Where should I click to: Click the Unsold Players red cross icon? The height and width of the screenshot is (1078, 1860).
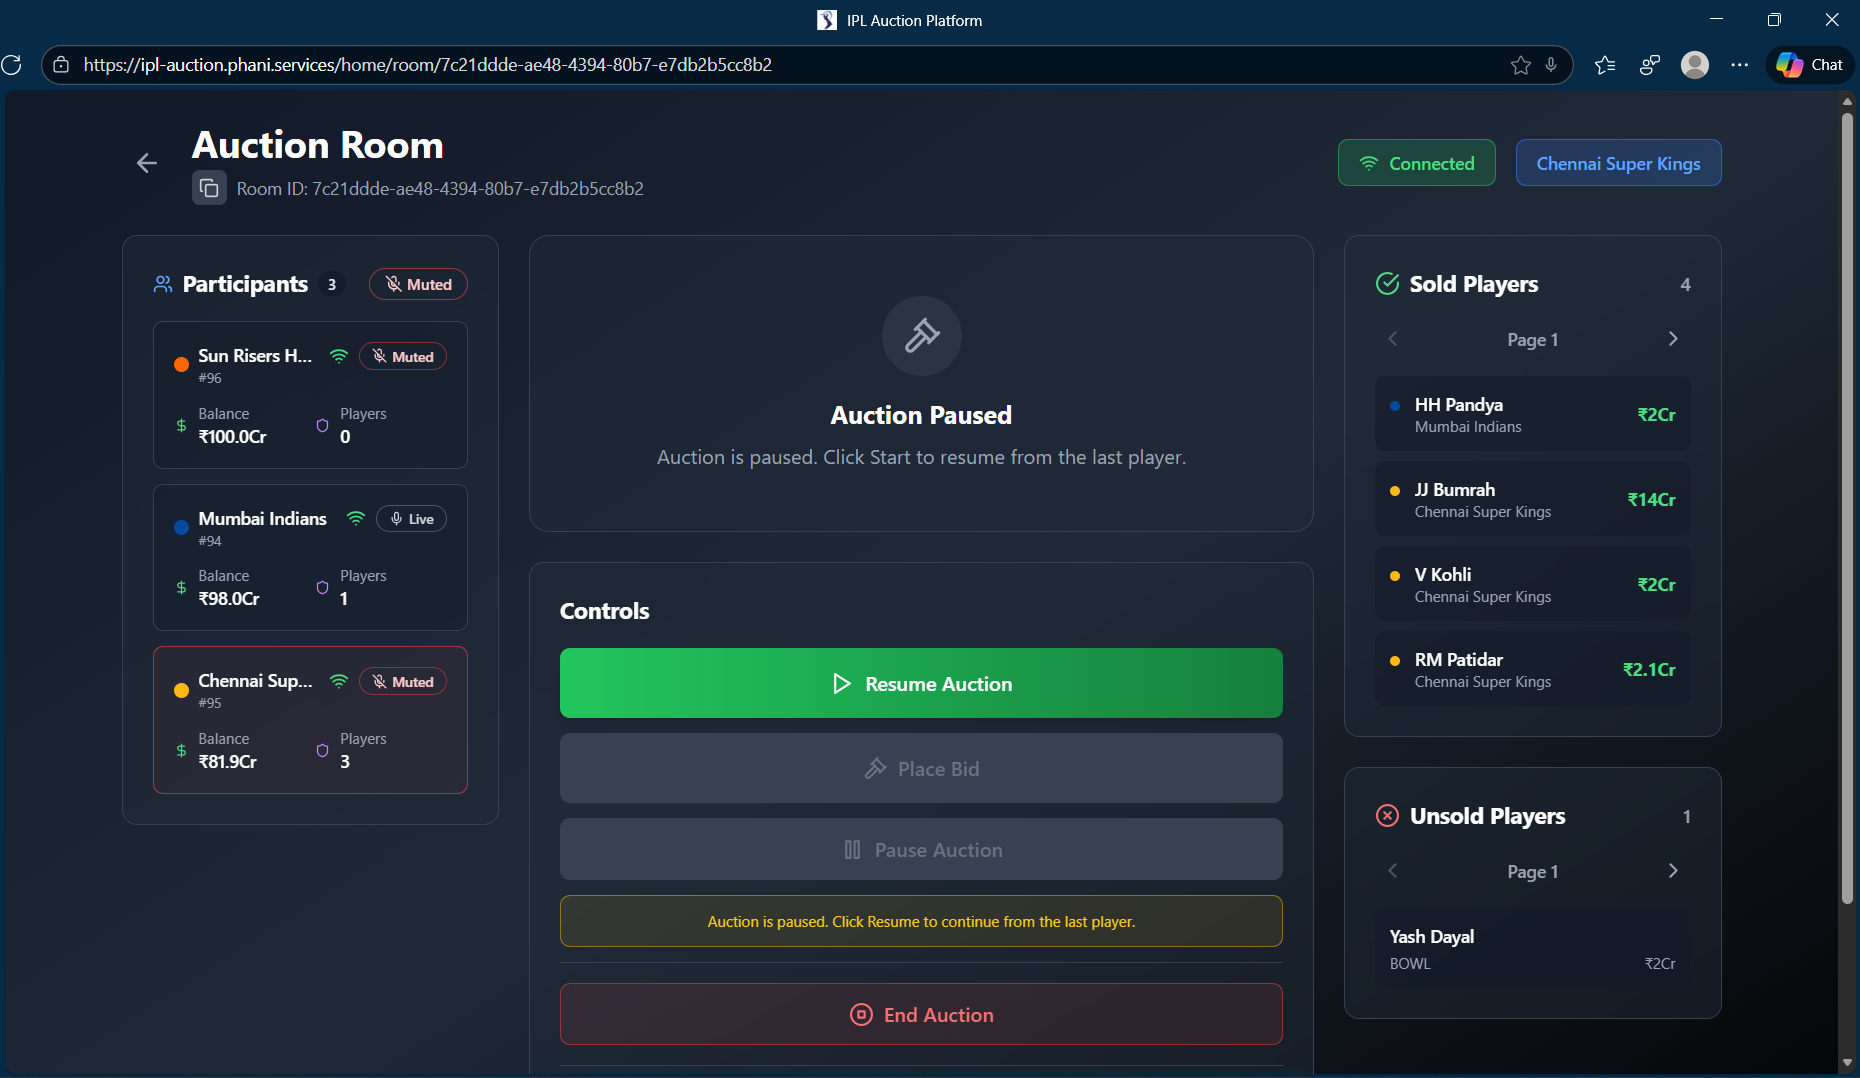pos(1387,815)
